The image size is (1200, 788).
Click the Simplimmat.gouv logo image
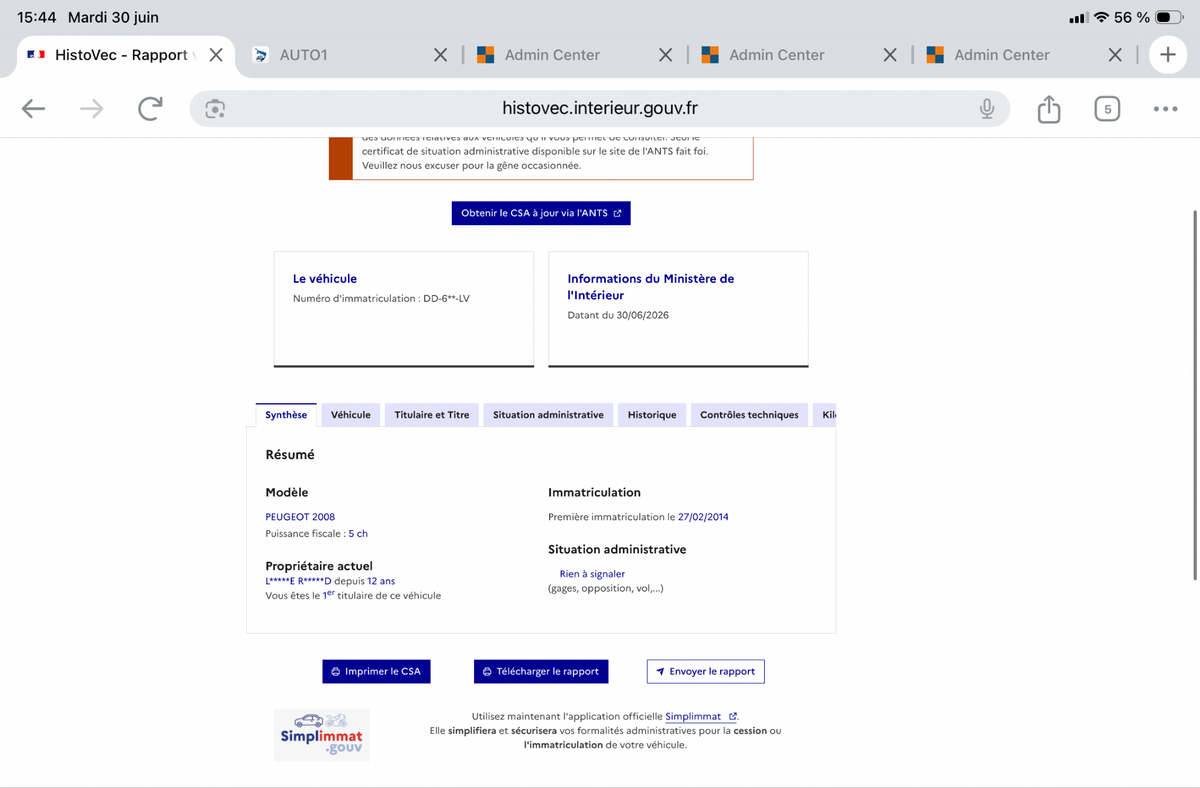point(322,736)
